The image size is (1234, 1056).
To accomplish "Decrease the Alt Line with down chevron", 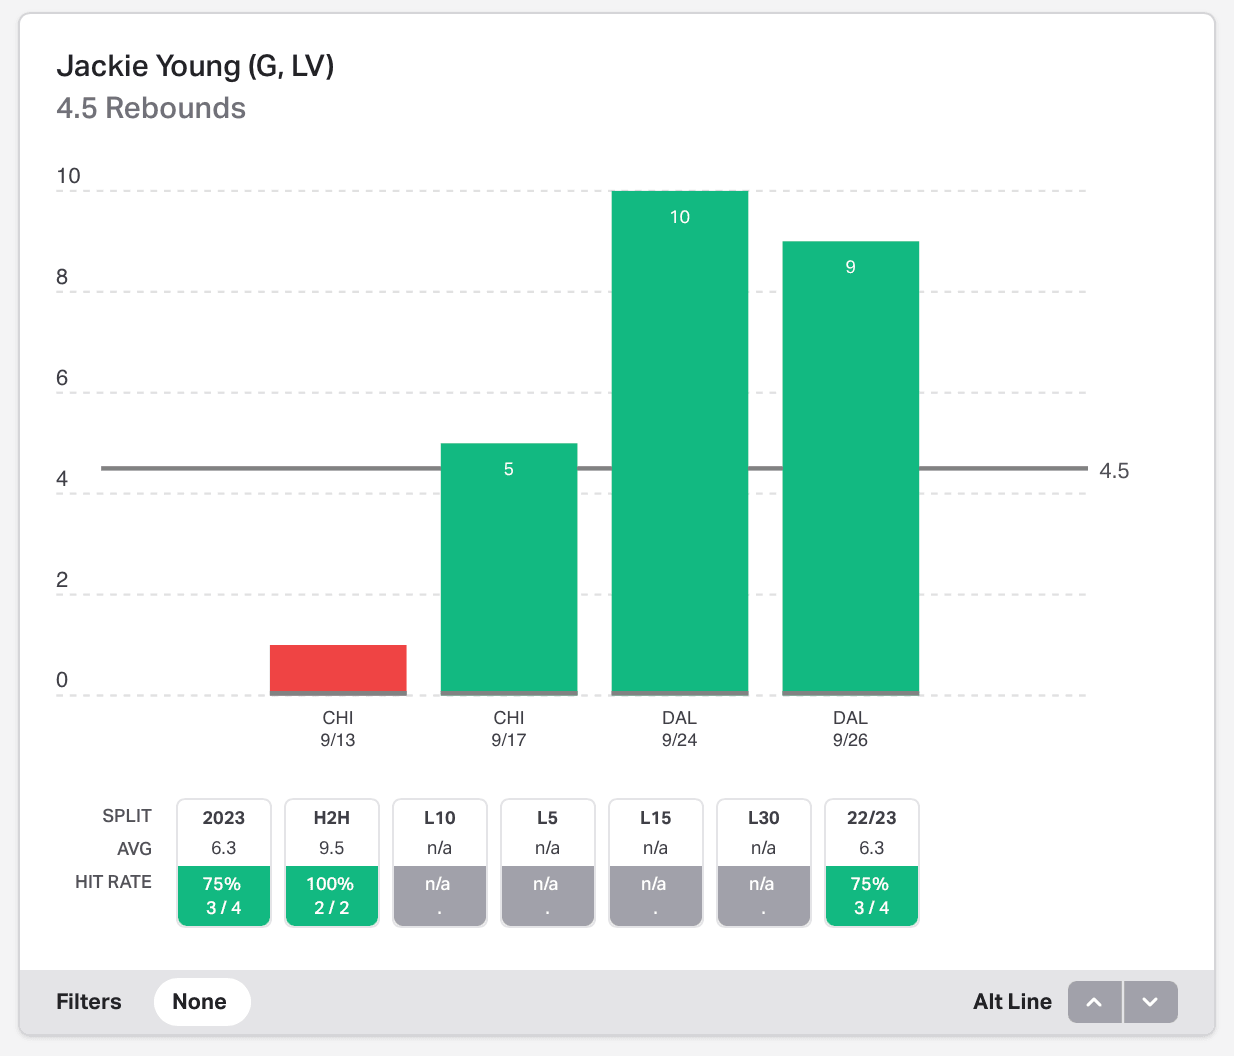I will 1150,1002.
